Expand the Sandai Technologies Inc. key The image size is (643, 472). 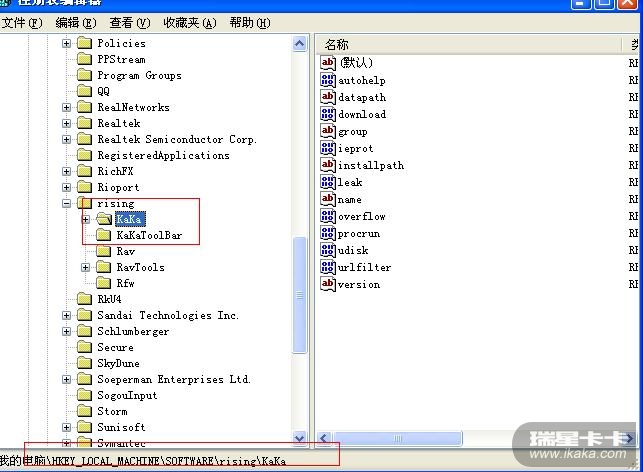click(66, 315)
